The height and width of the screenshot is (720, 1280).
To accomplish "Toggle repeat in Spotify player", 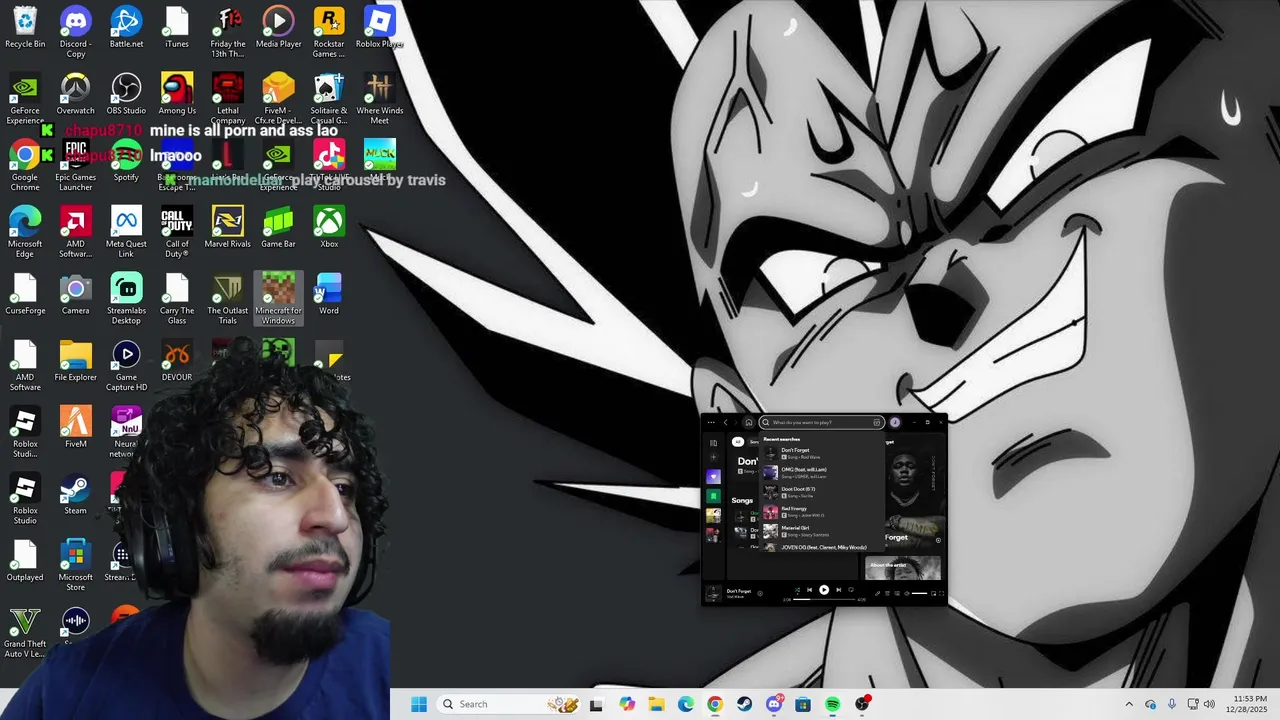I will coord(851,590).
